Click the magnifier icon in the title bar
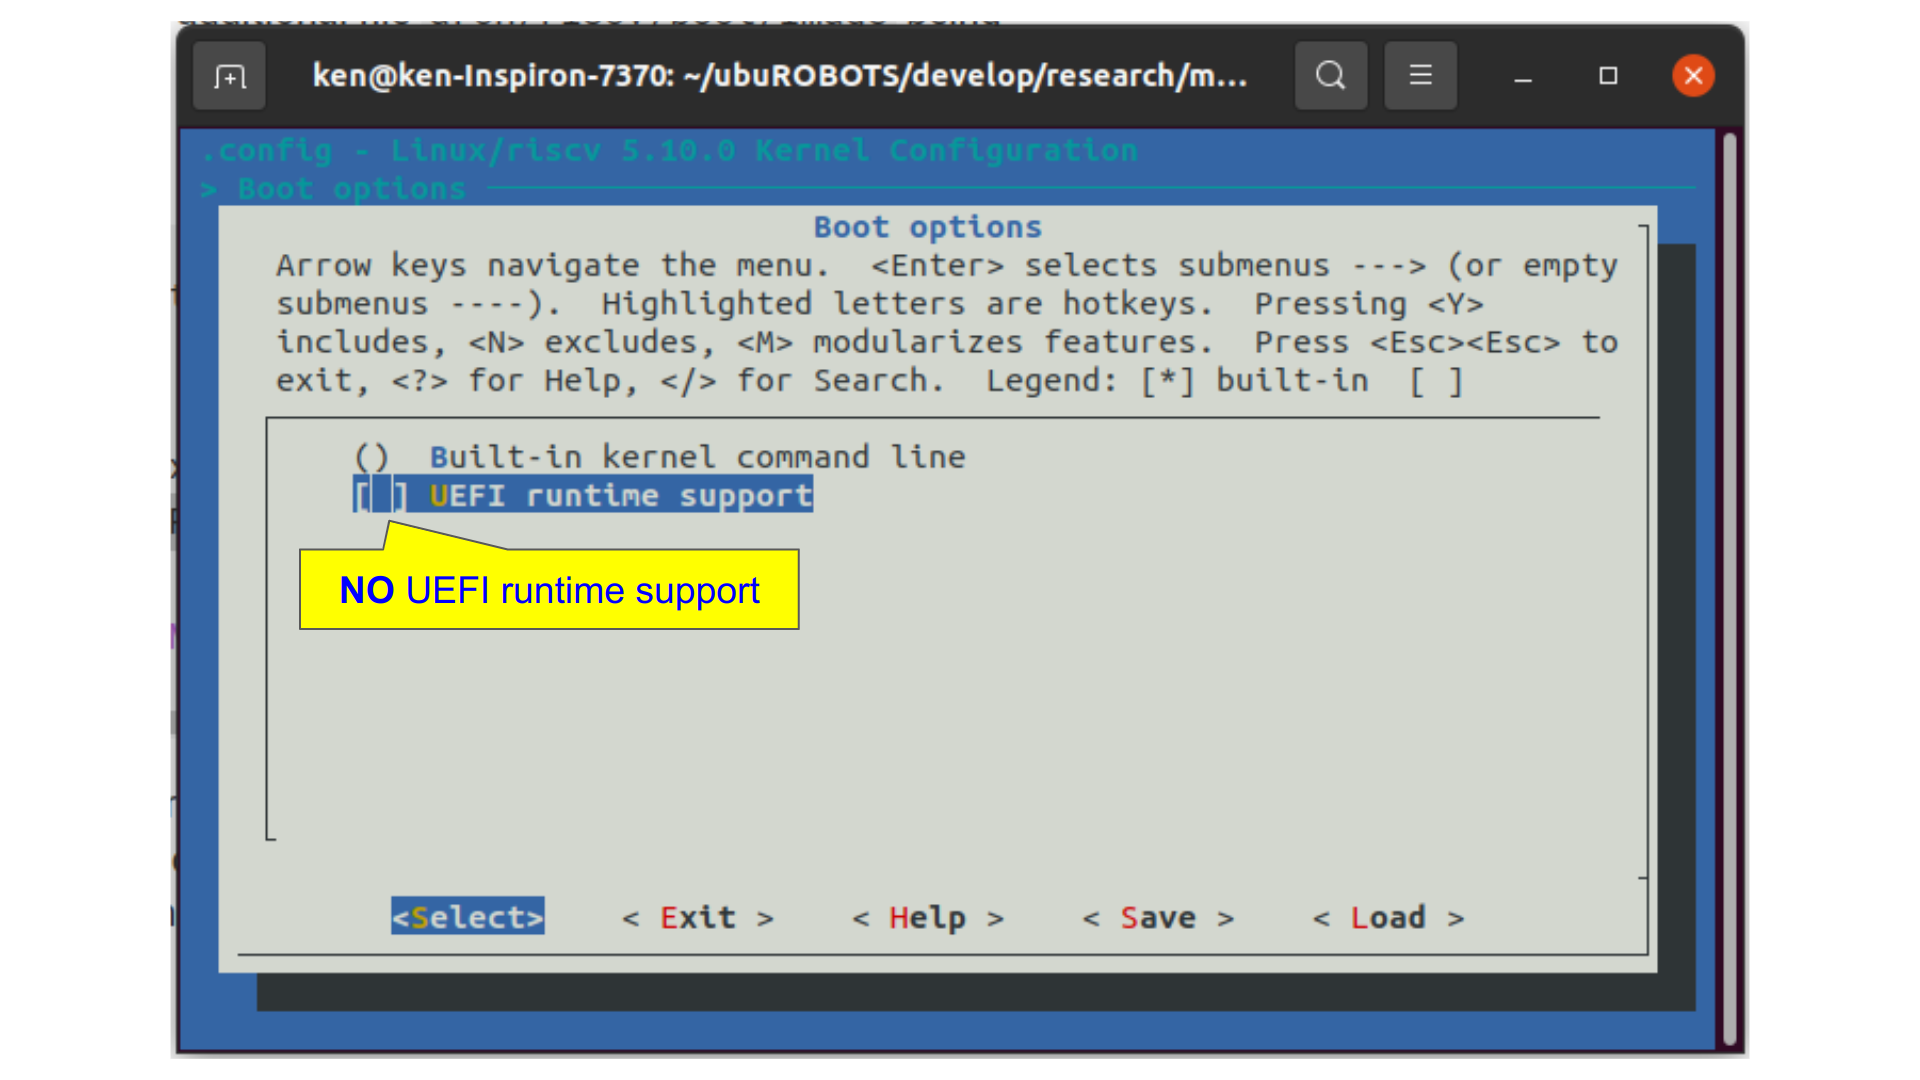 (x=1331, y=75)
